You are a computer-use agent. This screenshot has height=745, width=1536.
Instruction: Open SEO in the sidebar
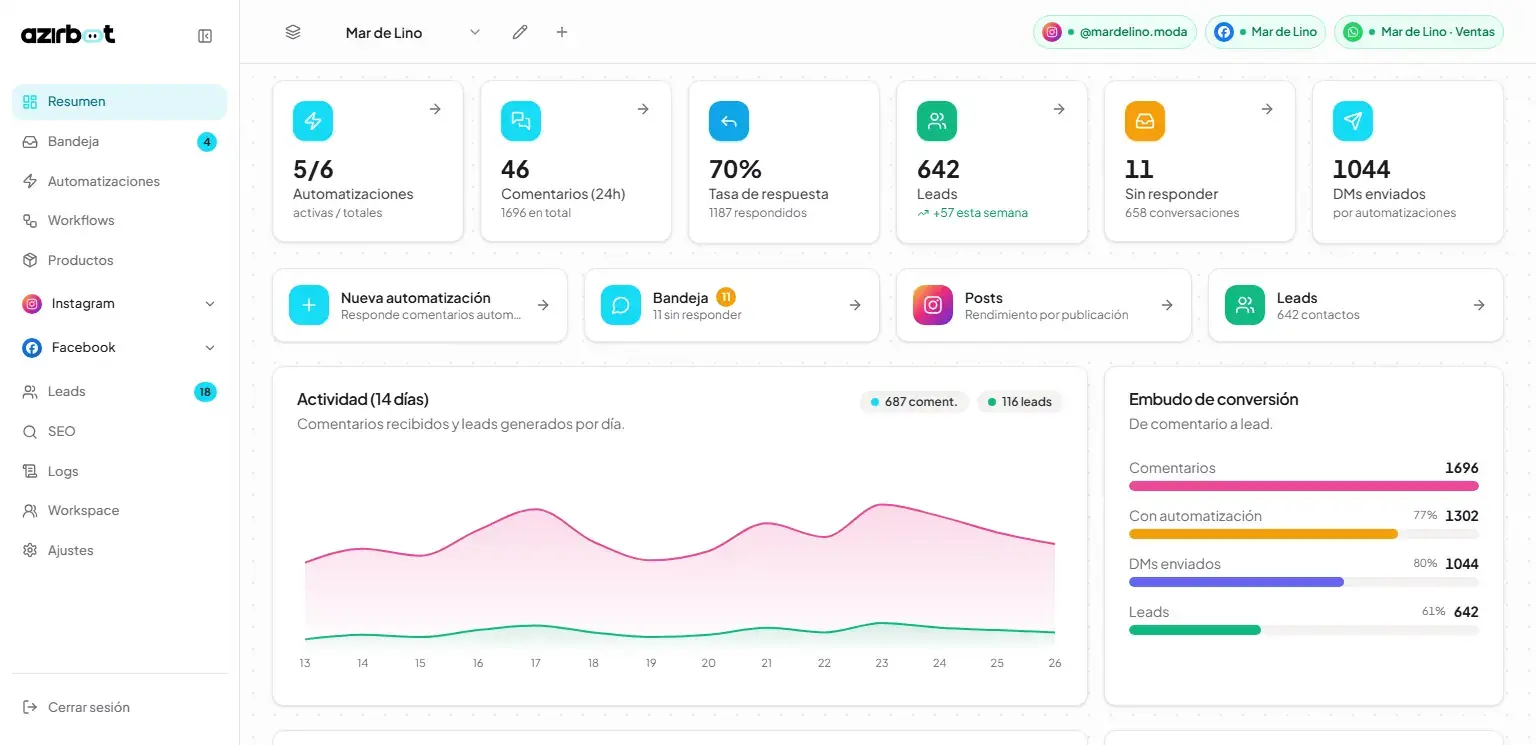coord(120,432)
